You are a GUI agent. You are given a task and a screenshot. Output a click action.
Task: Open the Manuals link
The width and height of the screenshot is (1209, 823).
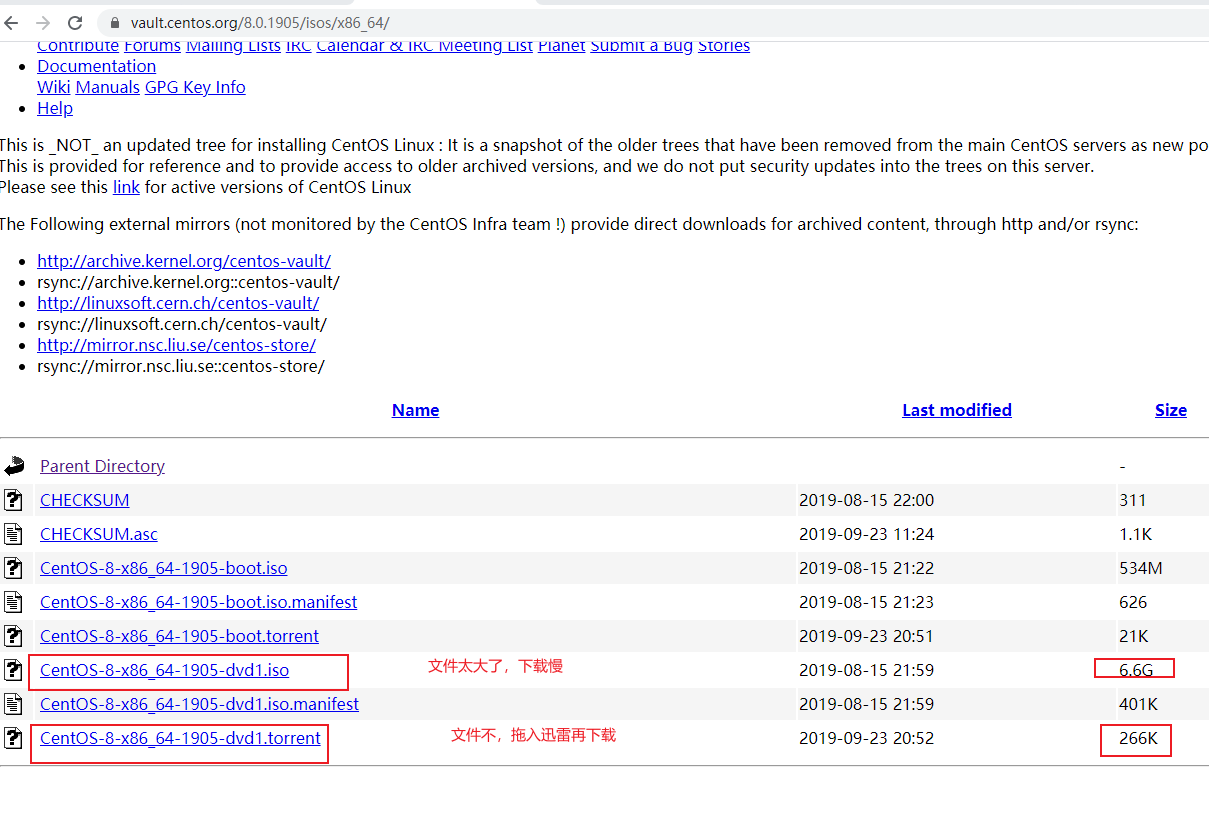pyautogui.click(x=108, y=87)
